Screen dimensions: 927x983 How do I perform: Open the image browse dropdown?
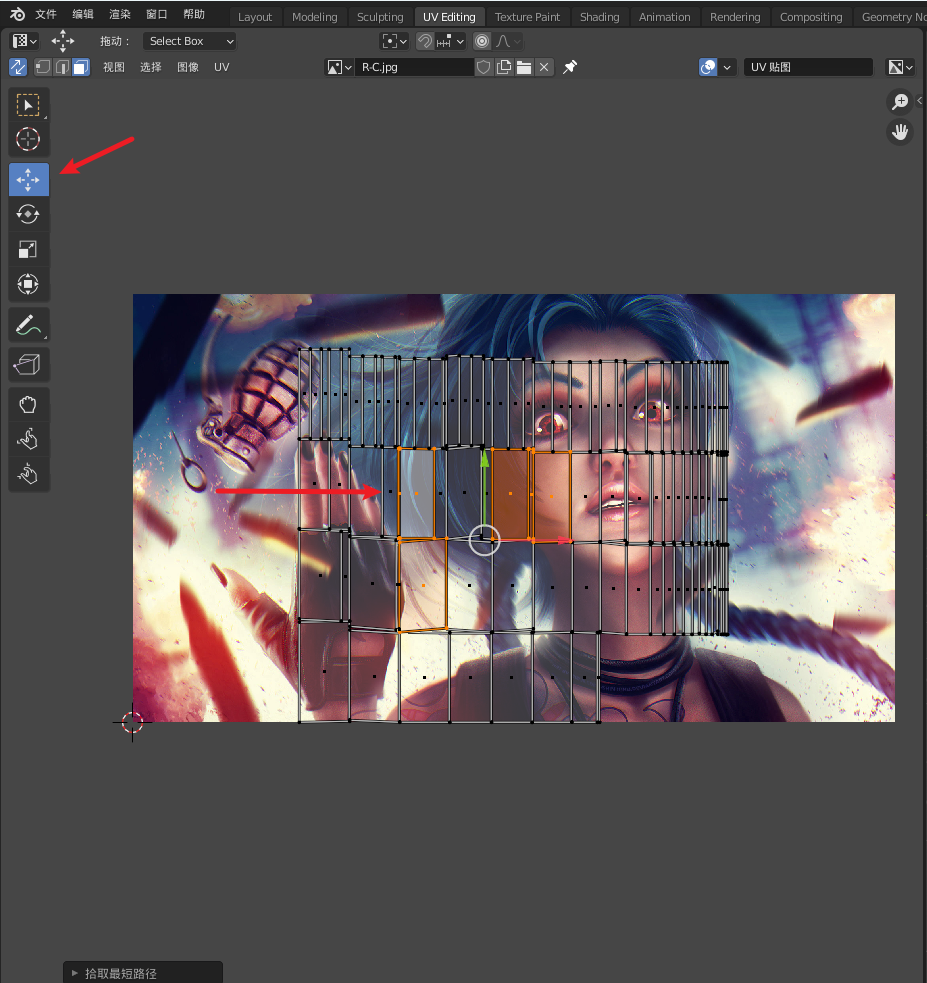(x=340, y=67)
